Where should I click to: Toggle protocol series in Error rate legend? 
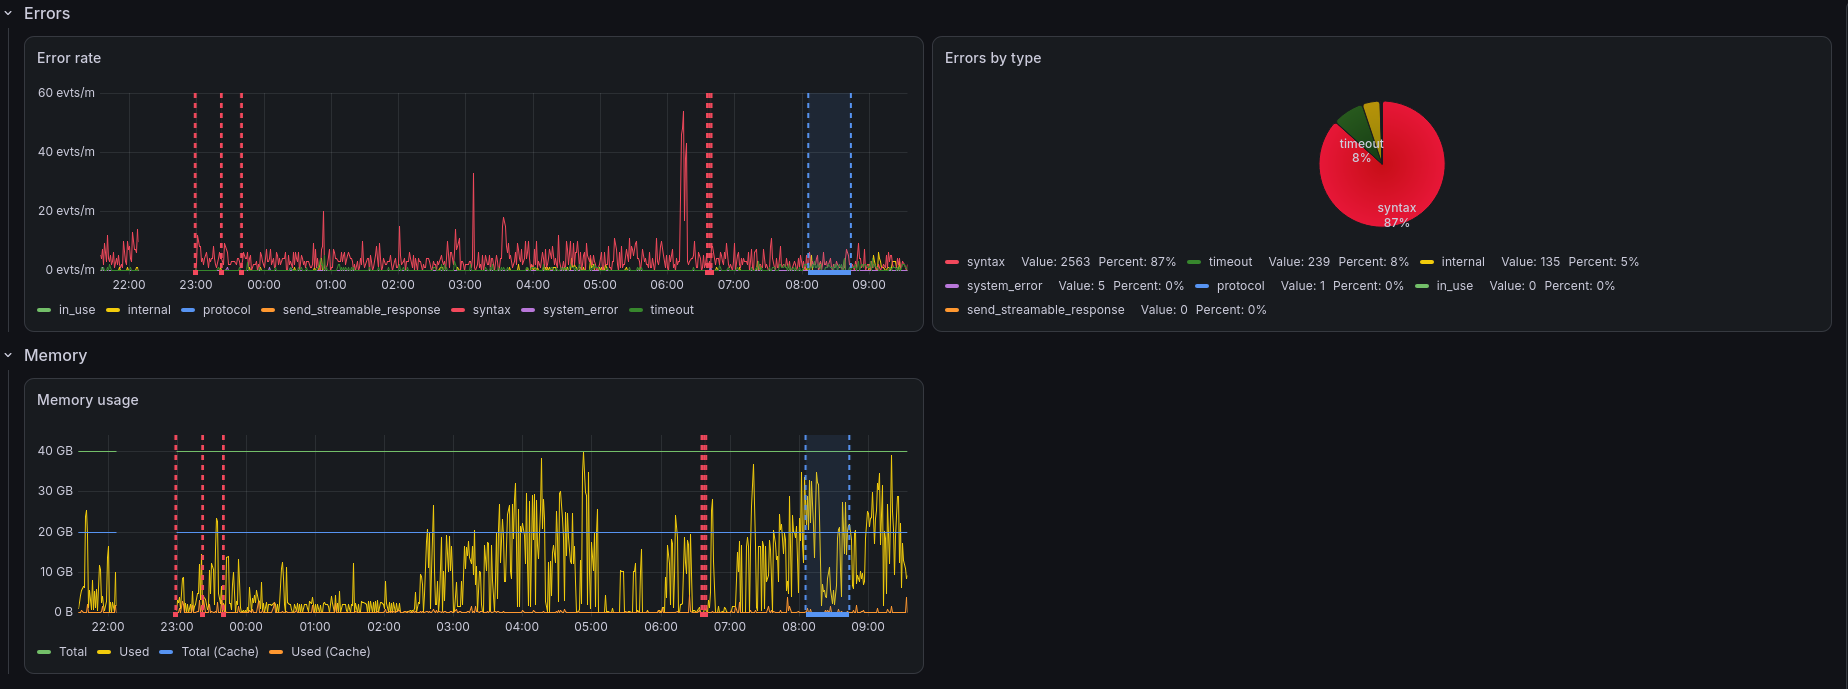pos(227,310)
